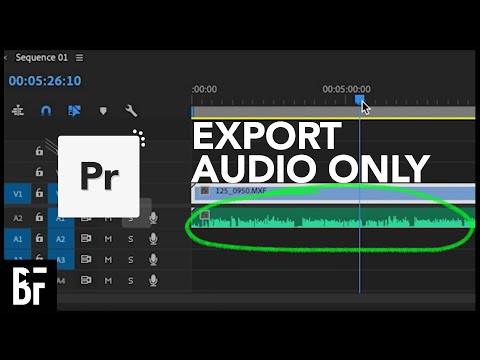Image resolution: width=480 pixels, height=360 pixels.
Task: Toggle insert sequences as nests icon
Action: (x=18, y=110)
